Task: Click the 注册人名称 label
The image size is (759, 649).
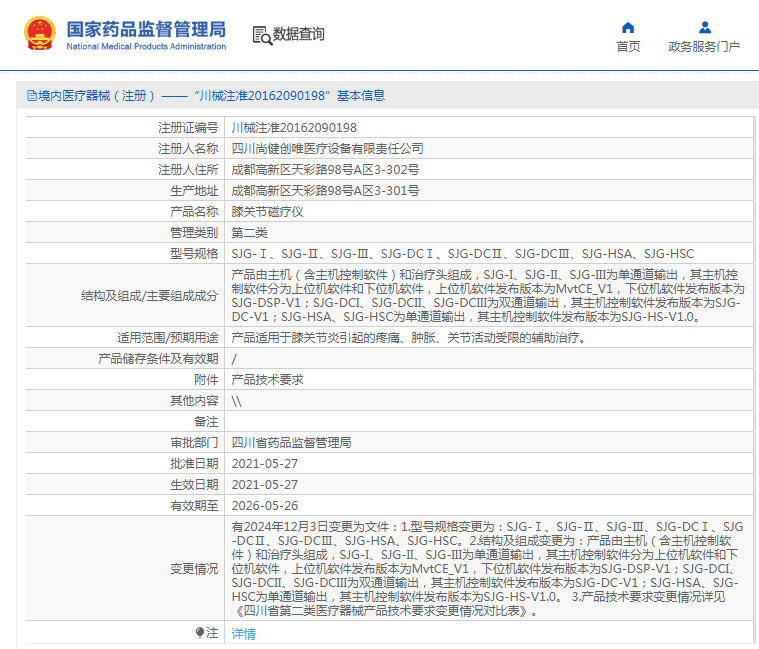Action: click(188, 149)
